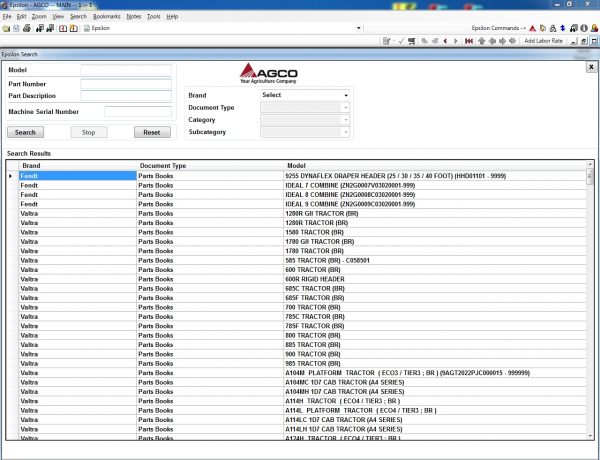Screen dimensions: 600x460
Task: Click the shopping cart icon in lower toolbar
Action: (x=411, y=41)
